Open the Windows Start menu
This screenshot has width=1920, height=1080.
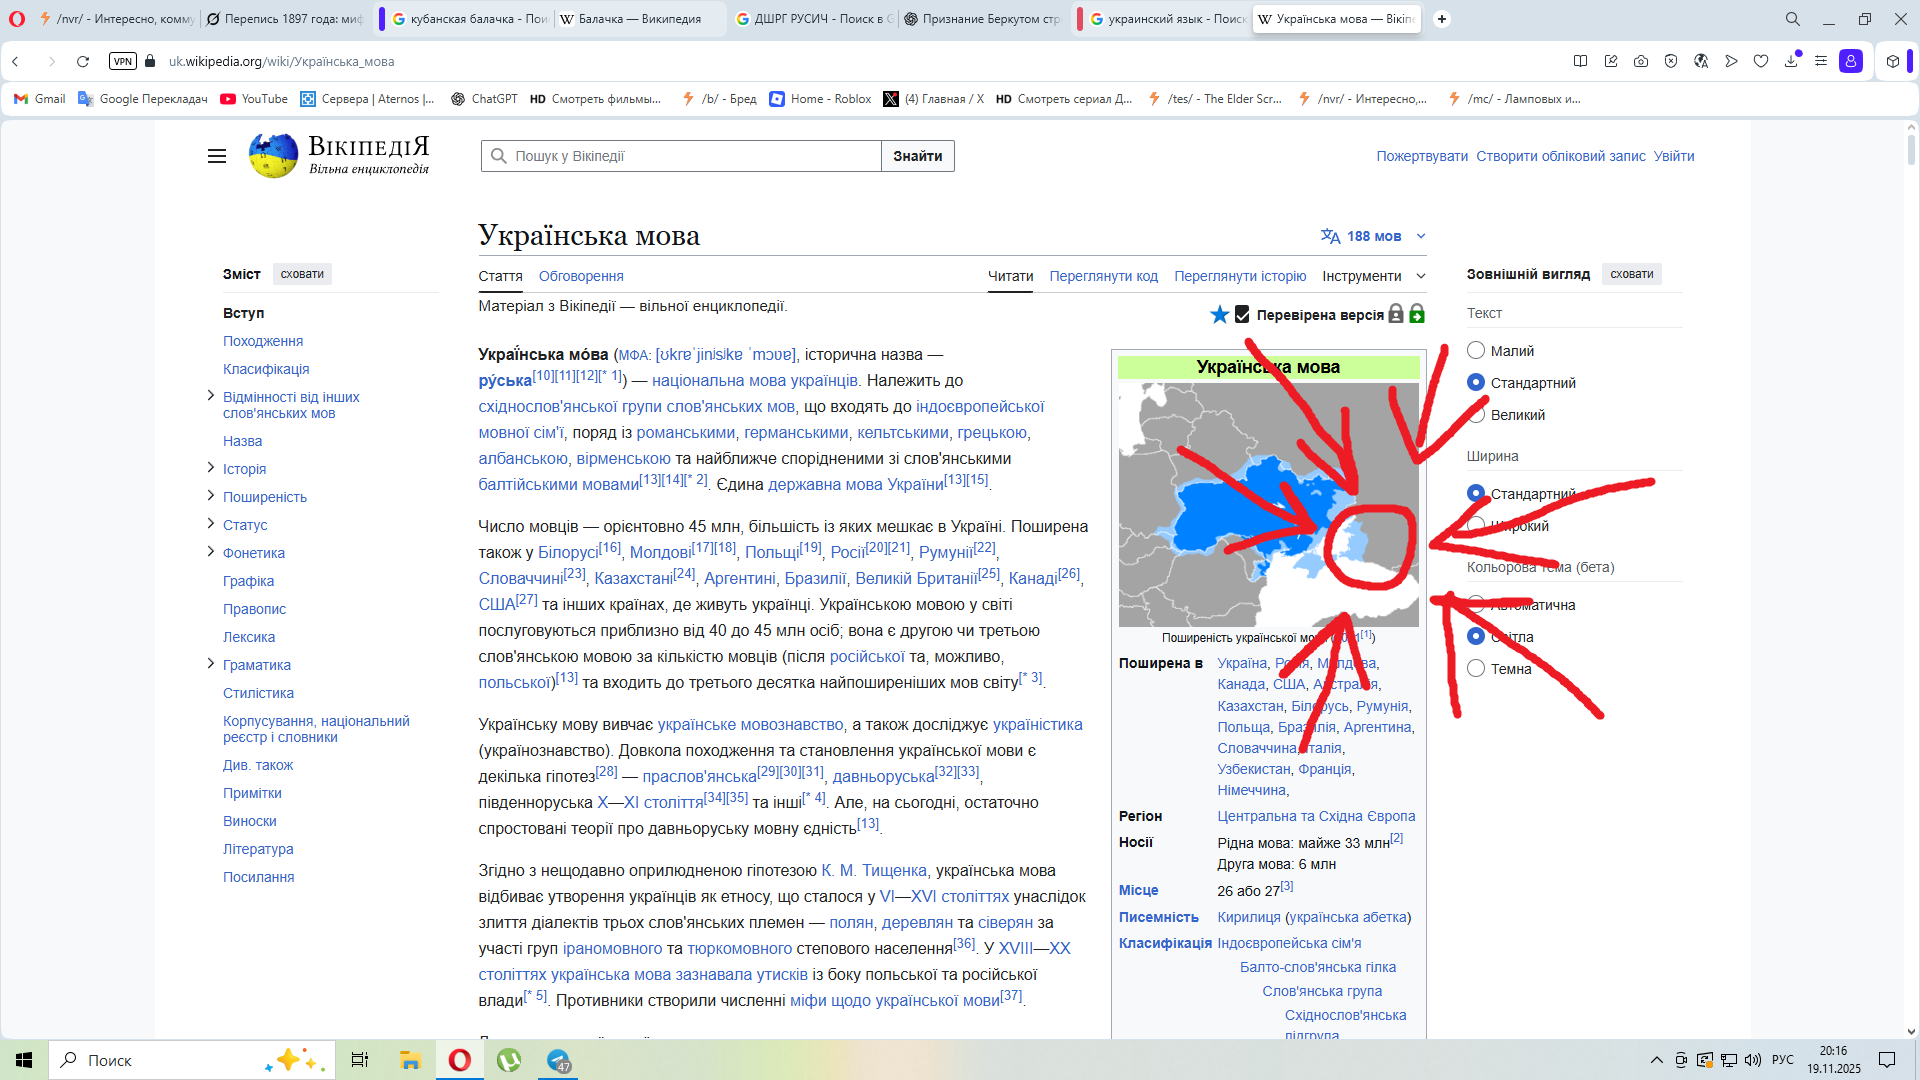click(x=24, y=1060)
